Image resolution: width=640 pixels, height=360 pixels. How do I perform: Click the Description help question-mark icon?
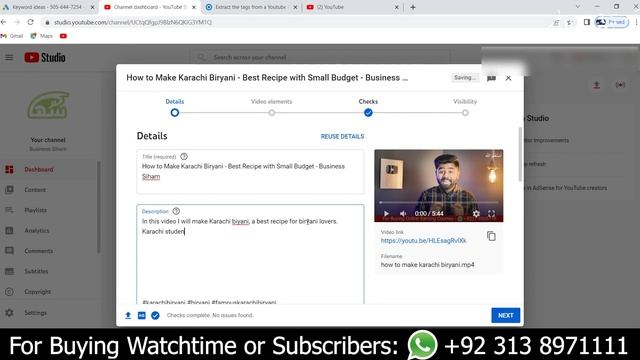(x=176, y=211)
